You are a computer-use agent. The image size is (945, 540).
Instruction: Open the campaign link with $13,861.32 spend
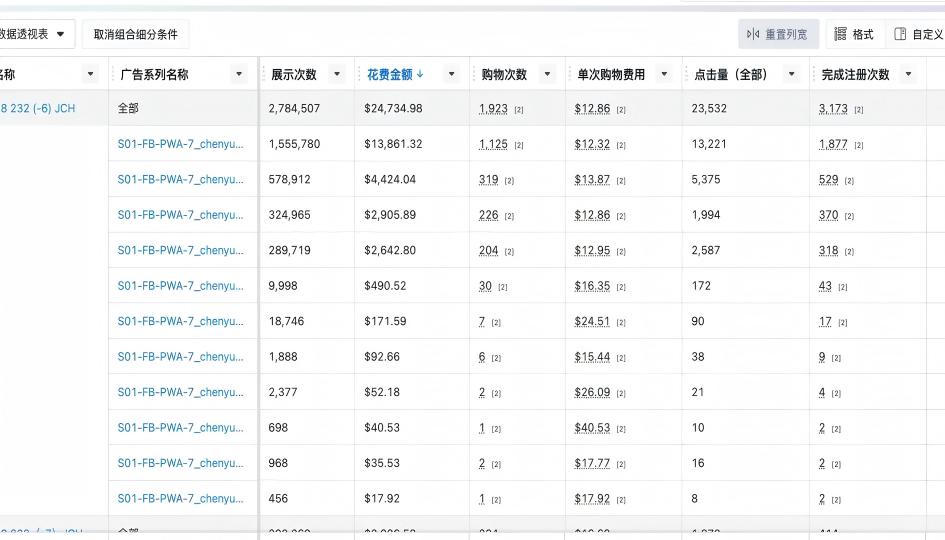(x=180, y=144)
